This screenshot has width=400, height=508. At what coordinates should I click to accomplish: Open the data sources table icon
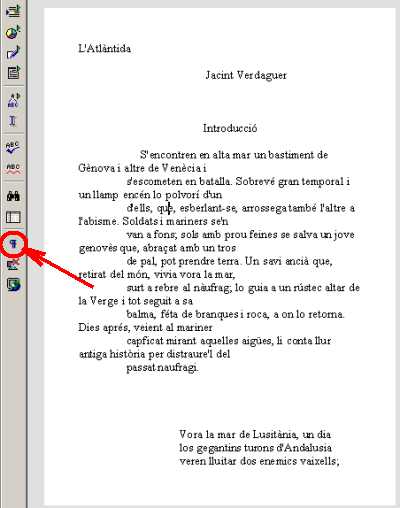pos(13,217)
